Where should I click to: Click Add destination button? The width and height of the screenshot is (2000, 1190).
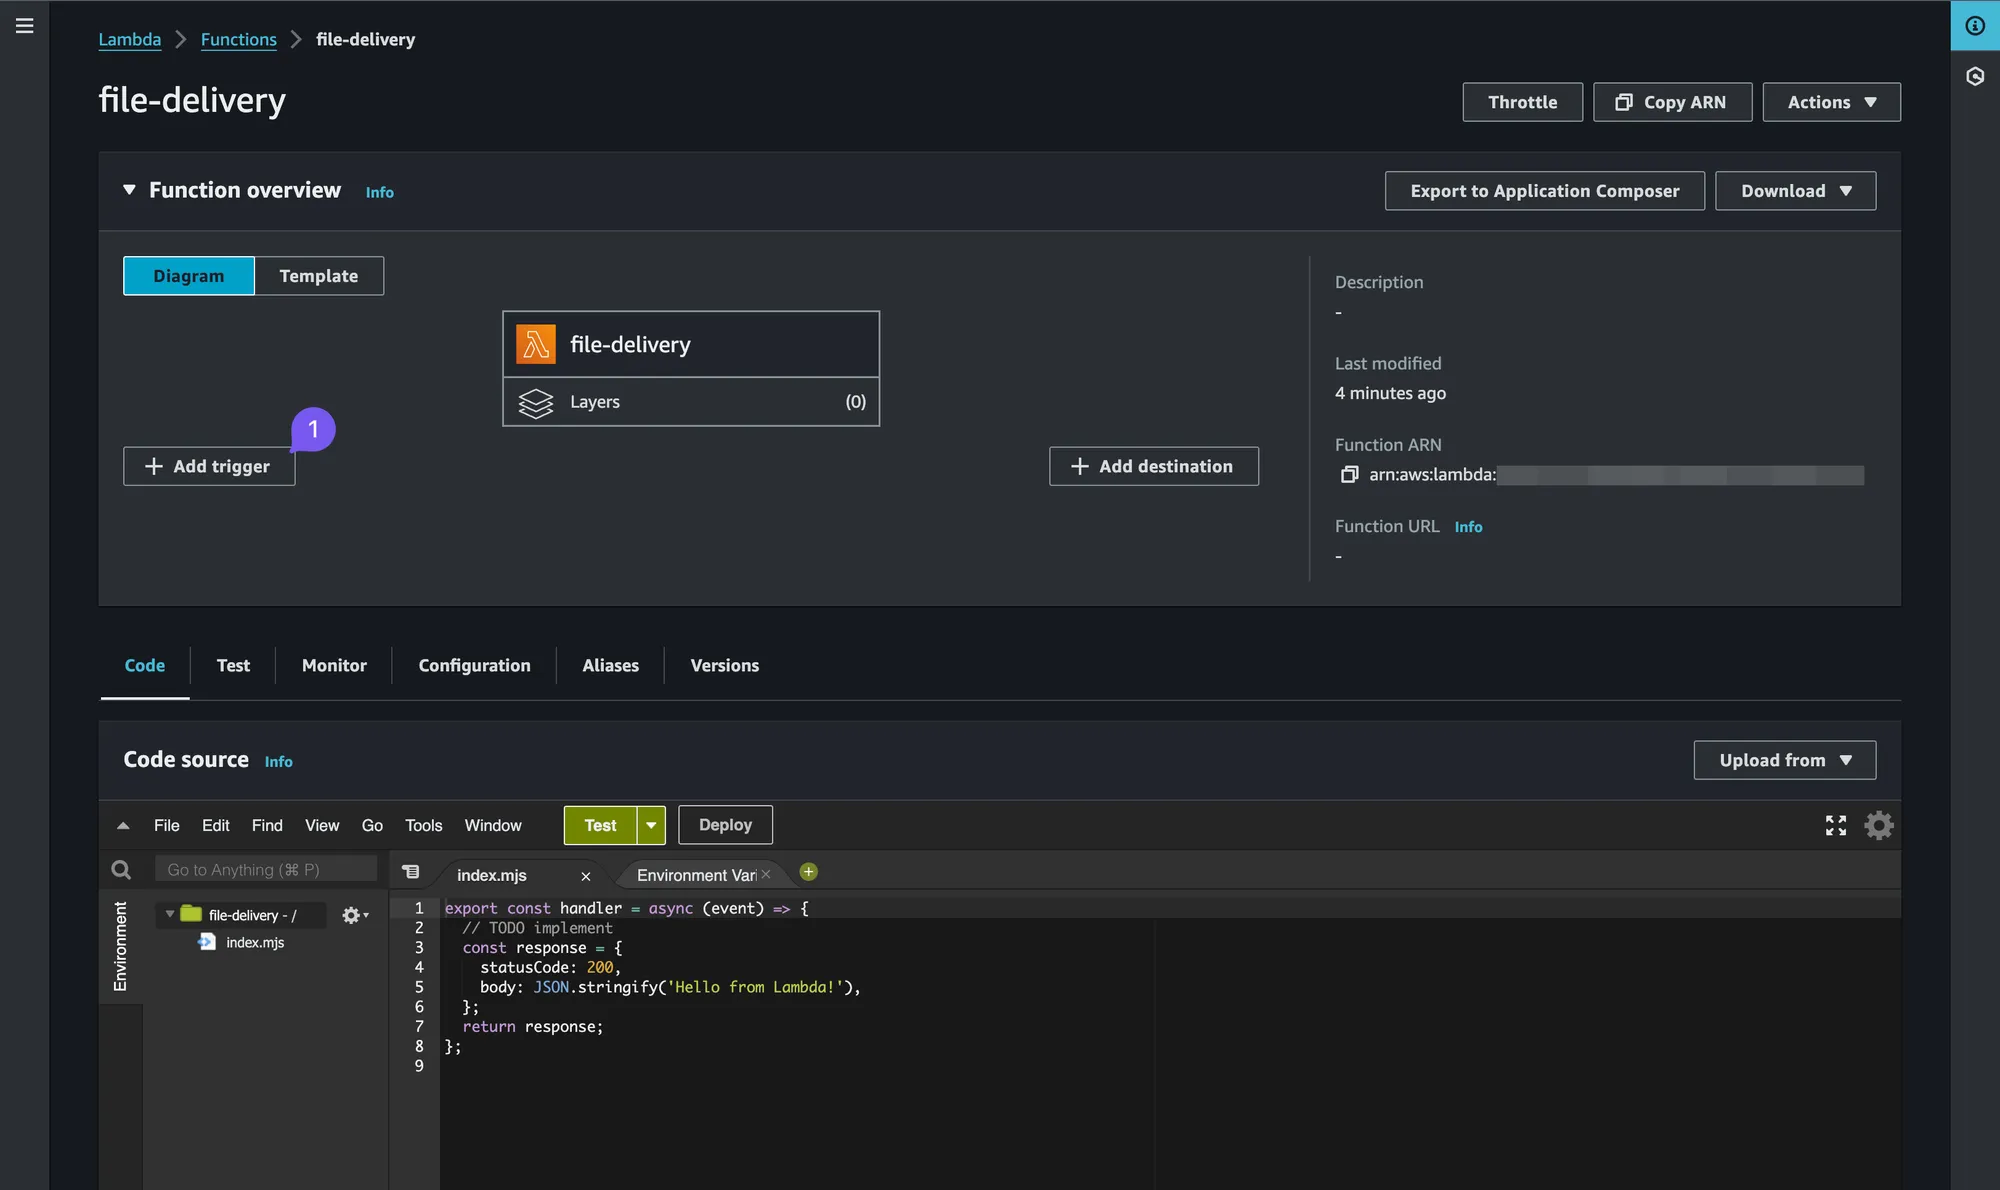1154,466
